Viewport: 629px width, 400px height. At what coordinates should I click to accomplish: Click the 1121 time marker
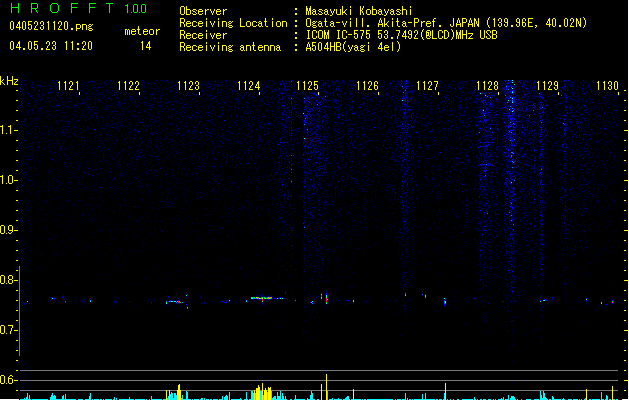click(x=68, y=86)
